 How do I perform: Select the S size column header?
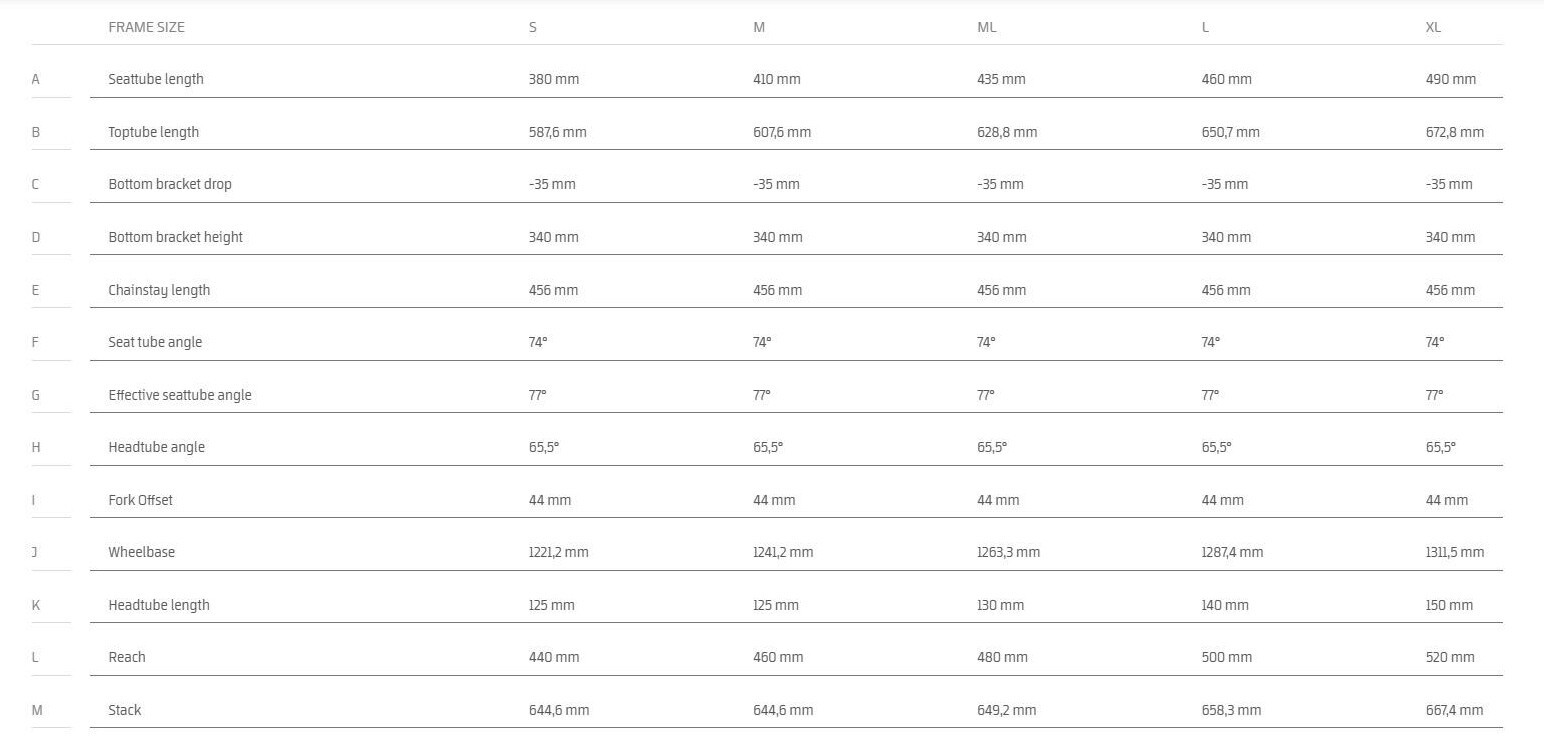(x=532, y=27)
